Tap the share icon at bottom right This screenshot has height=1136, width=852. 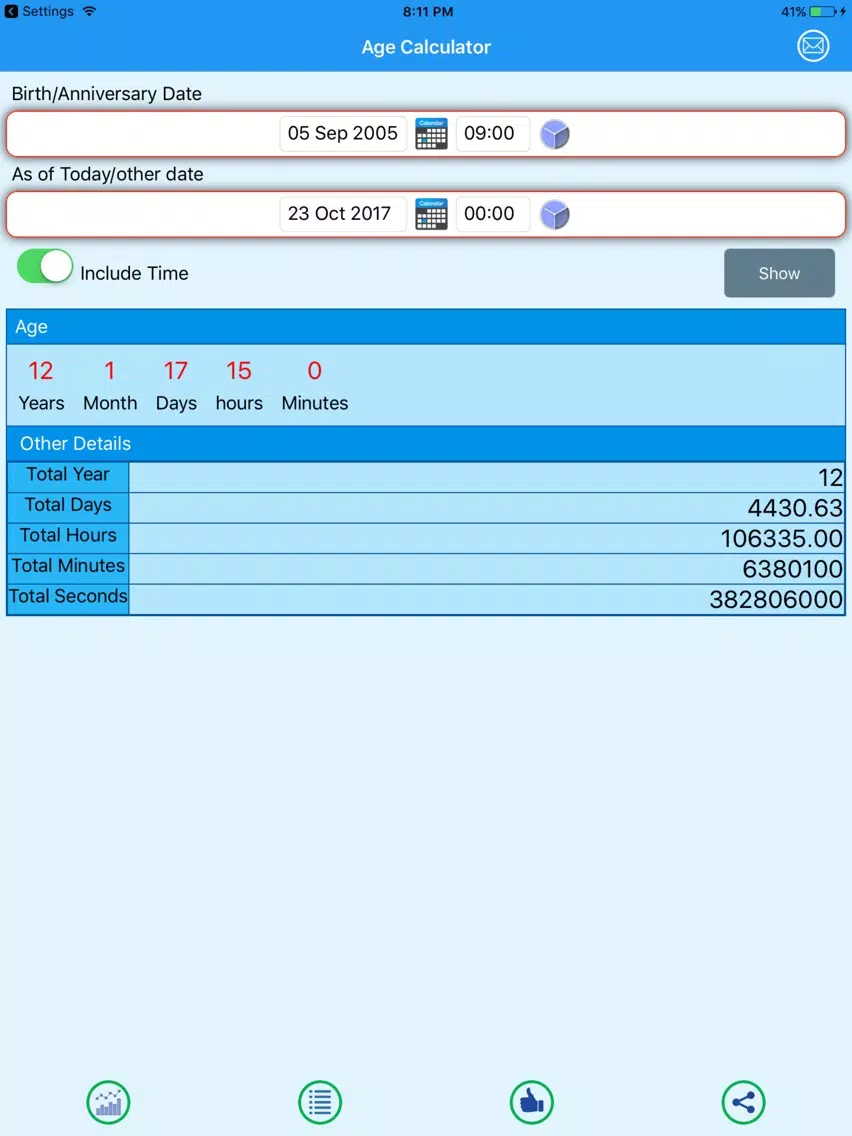click(743, 1102)
